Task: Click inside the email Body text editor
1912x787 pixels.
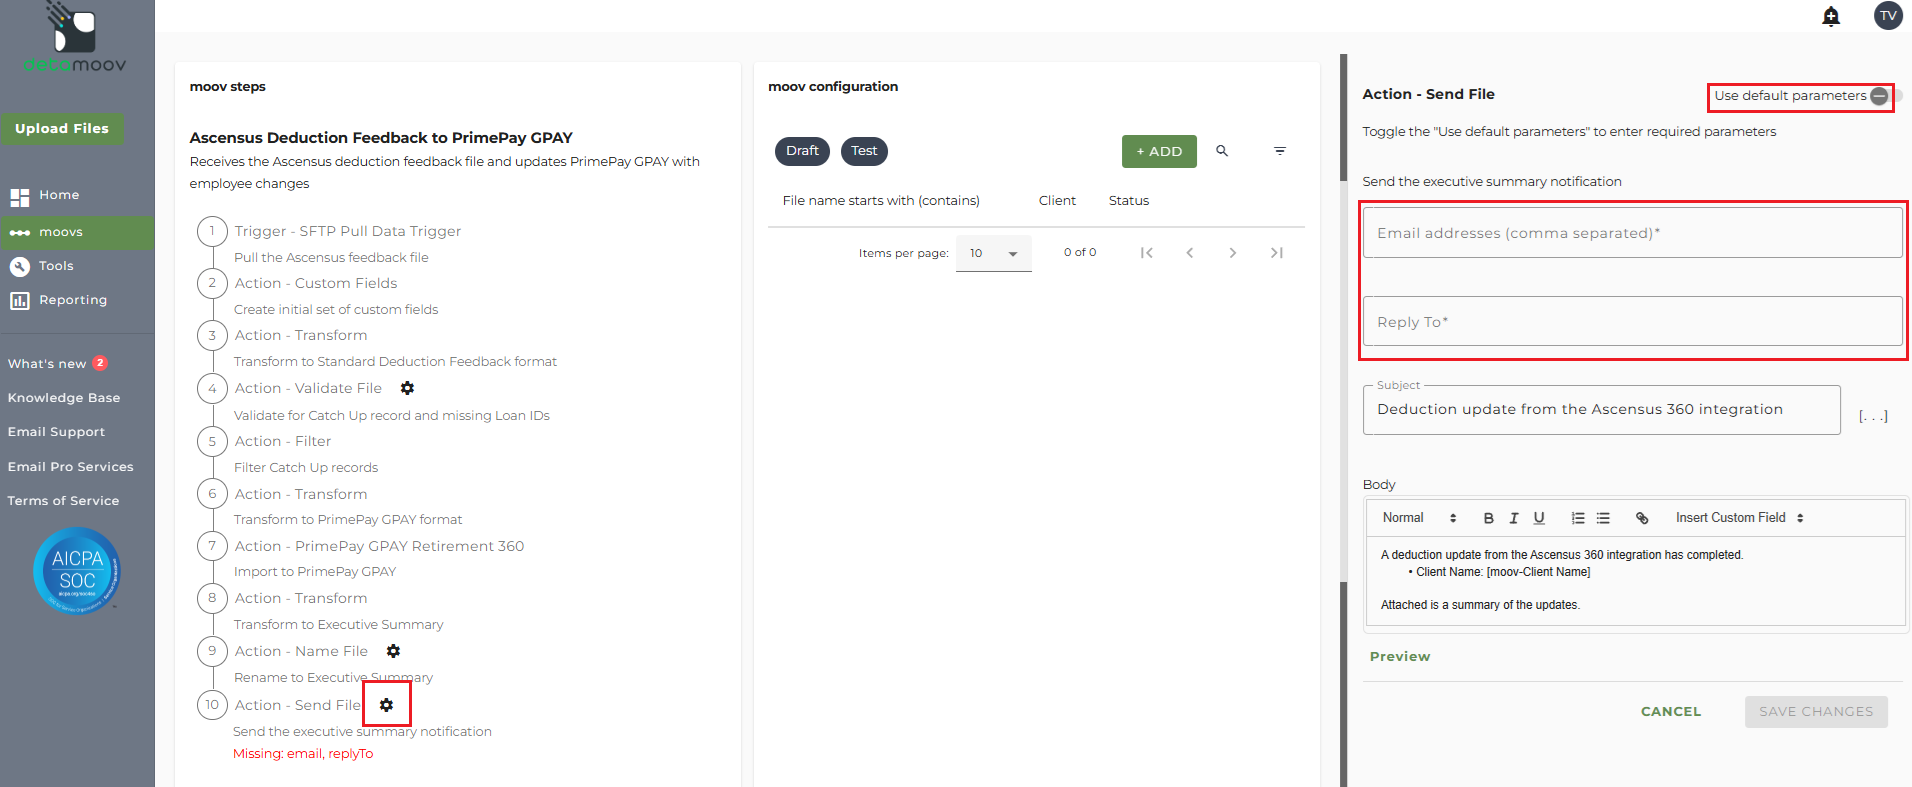Action: tap(1635, 581)
